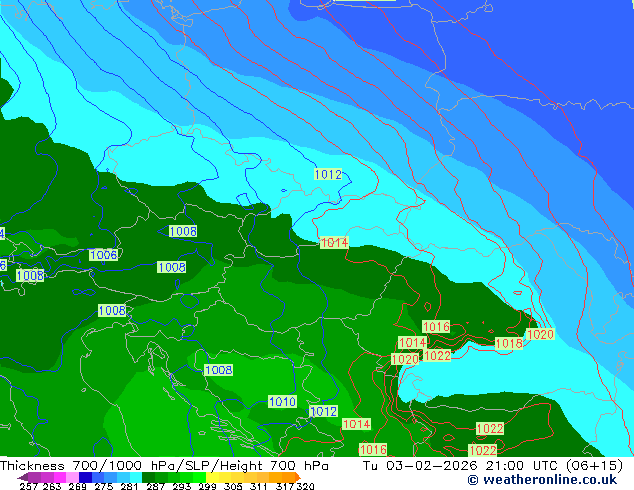634x490 pixels.
Task: Click the legend value 317
Action: tap(285, 486)
